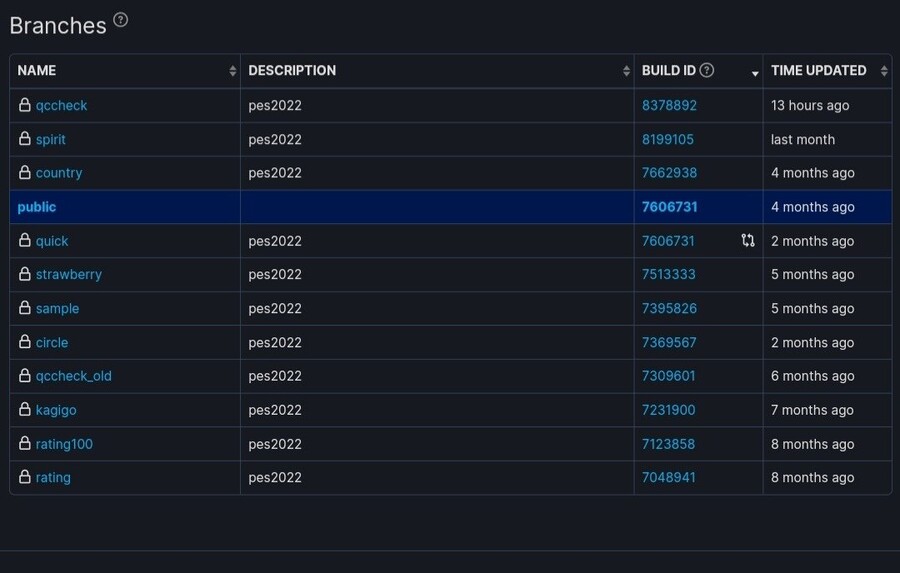Screen dimensions: 900x573
Task: Click the highlighted build 7606731 in public row
Action: [669, 207]
